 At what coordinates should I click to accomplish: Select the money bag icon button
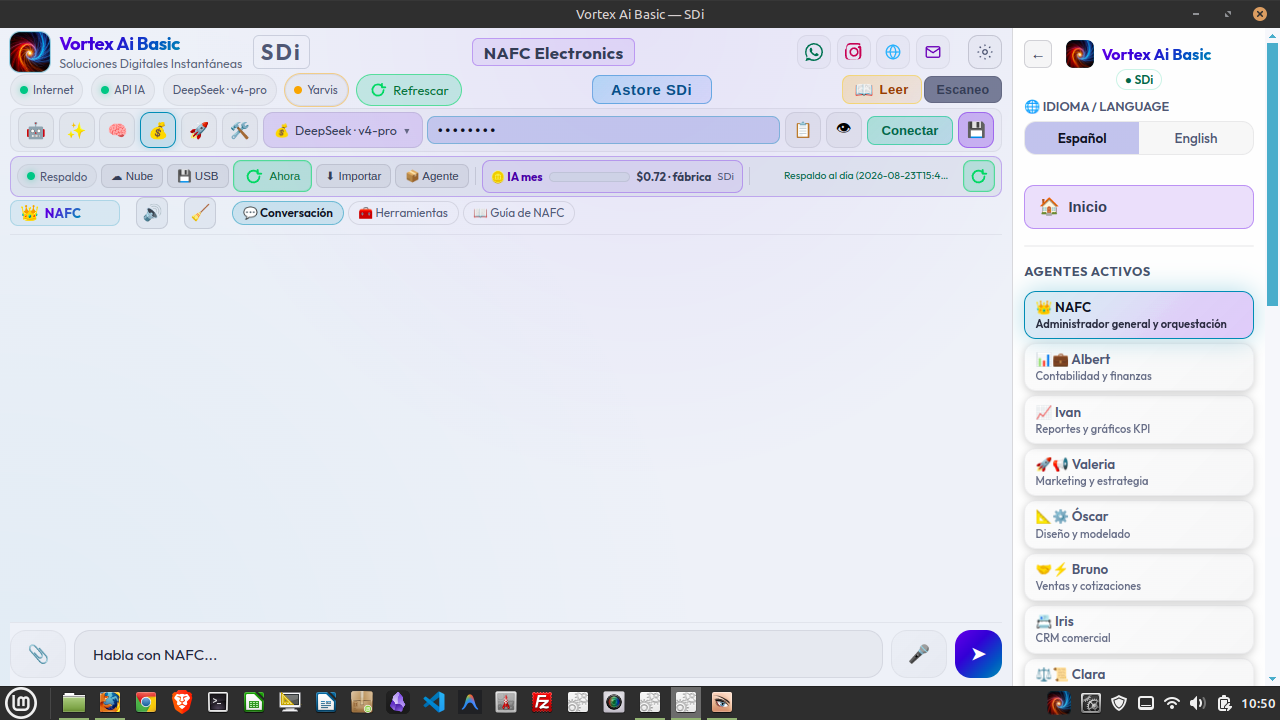[158, 130]
